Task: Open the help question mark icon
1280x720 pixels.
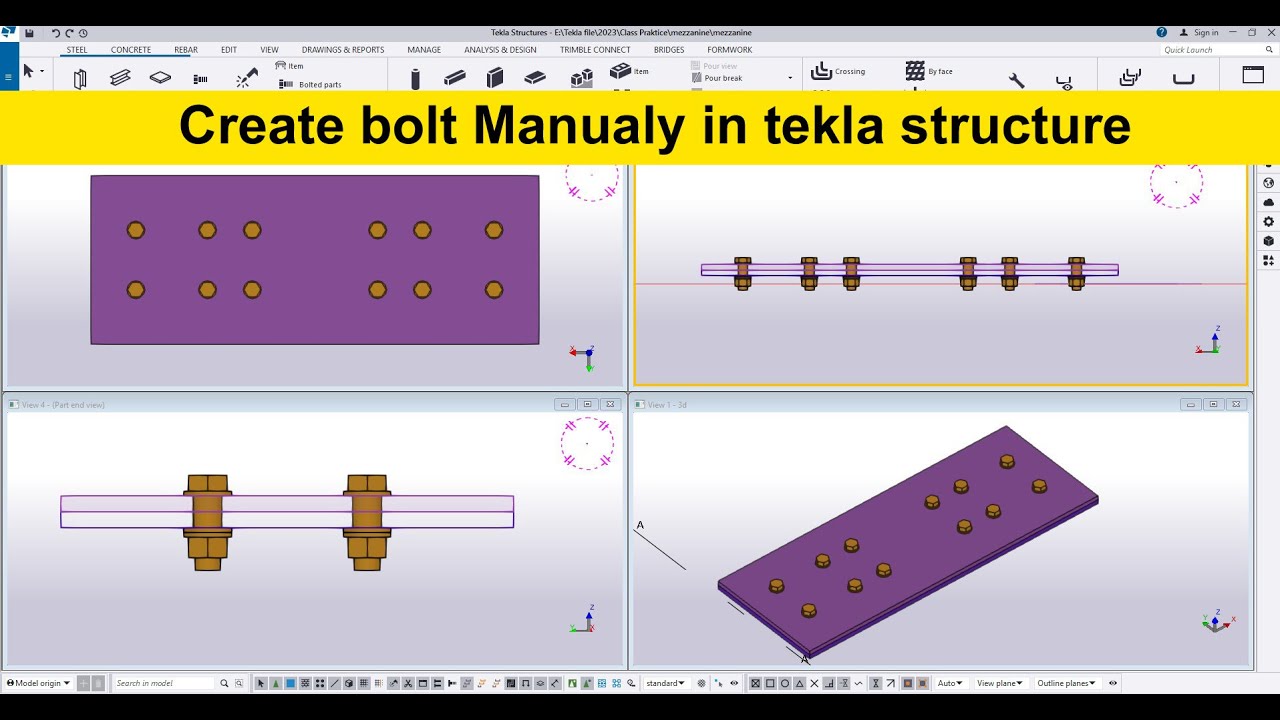Action: tap(1162, 32)
